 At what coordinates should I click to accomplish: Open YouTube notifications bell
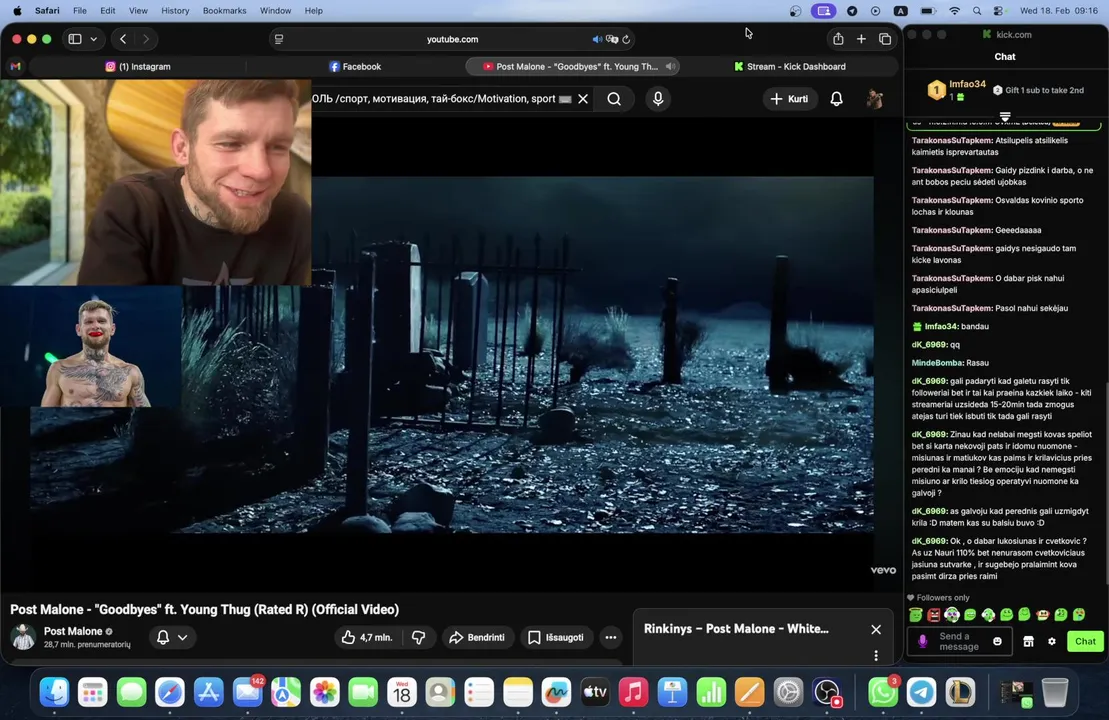[837, 99]
